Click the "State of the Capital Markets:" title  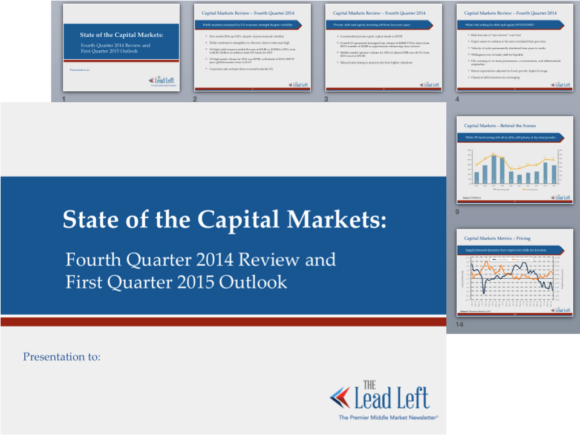click(225, 219)
